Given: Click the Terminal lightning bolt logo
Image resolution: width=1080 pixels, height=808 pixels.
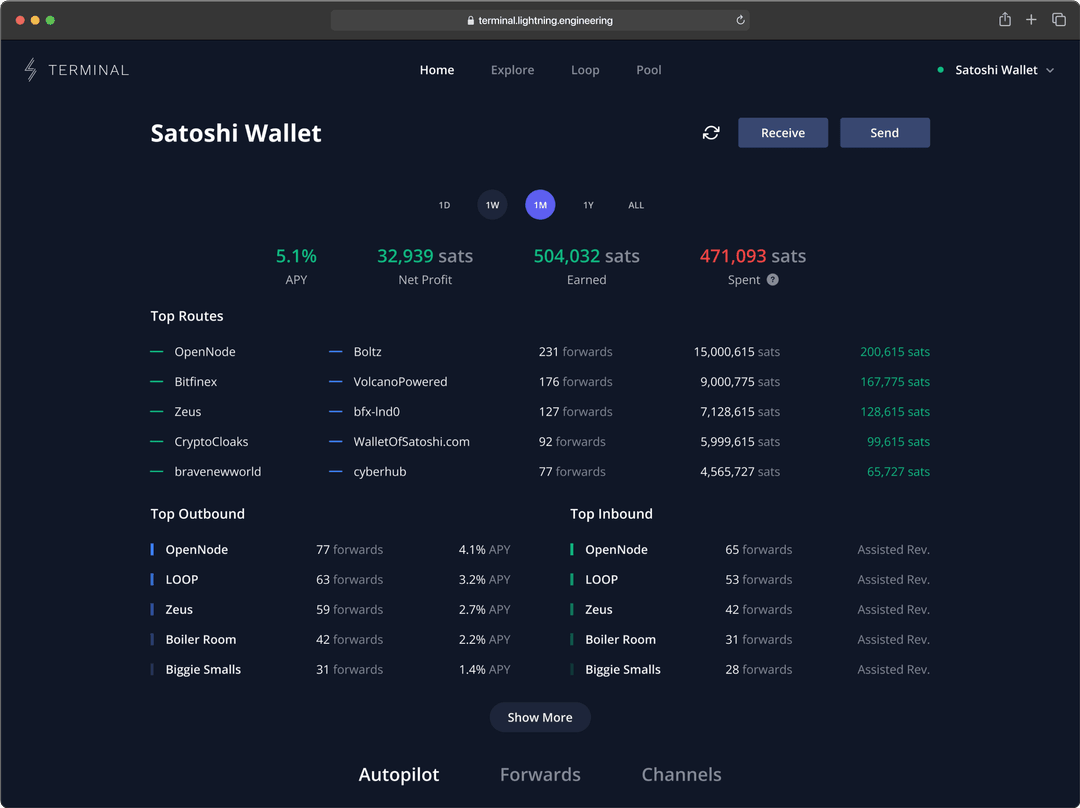Looking at the screenshot, I should pyautogui.click(x=30, y=69).
